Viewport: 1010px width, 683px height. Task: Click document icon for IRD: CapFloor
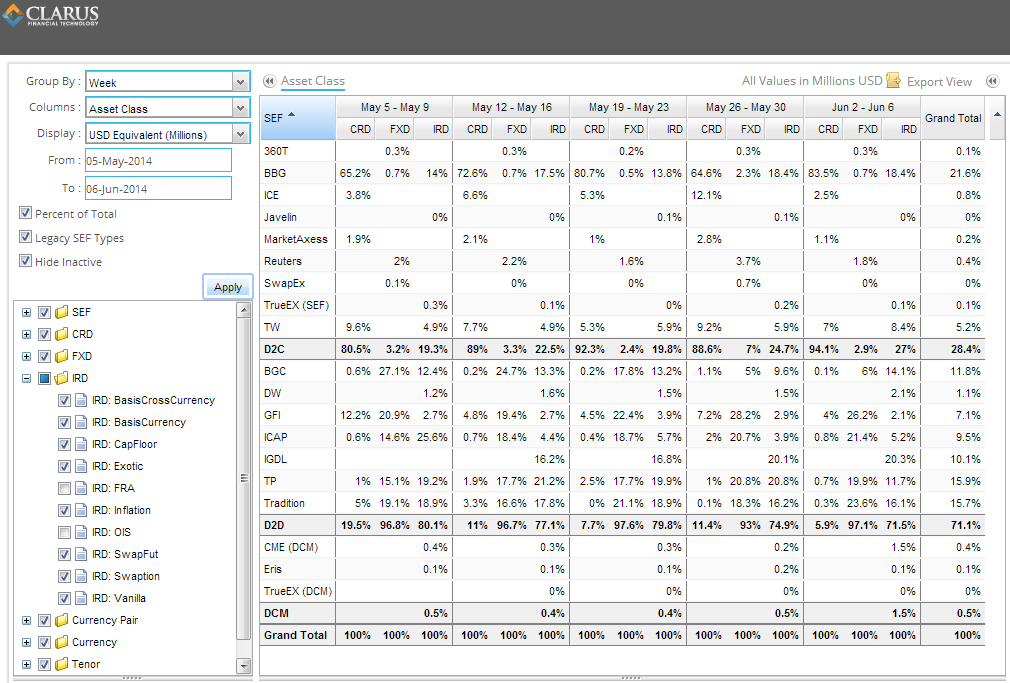click(81, 444)
